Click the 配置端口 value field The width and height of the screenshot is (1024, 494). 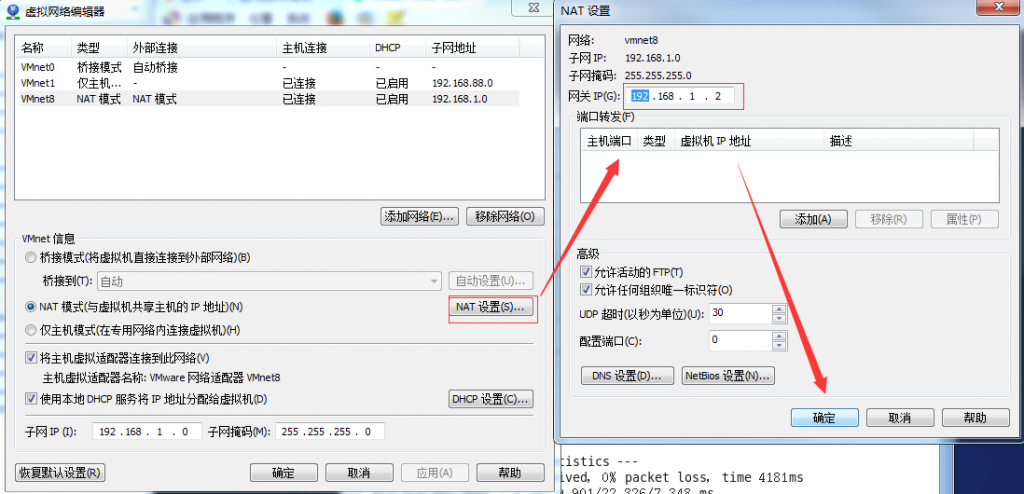[741, 340]
